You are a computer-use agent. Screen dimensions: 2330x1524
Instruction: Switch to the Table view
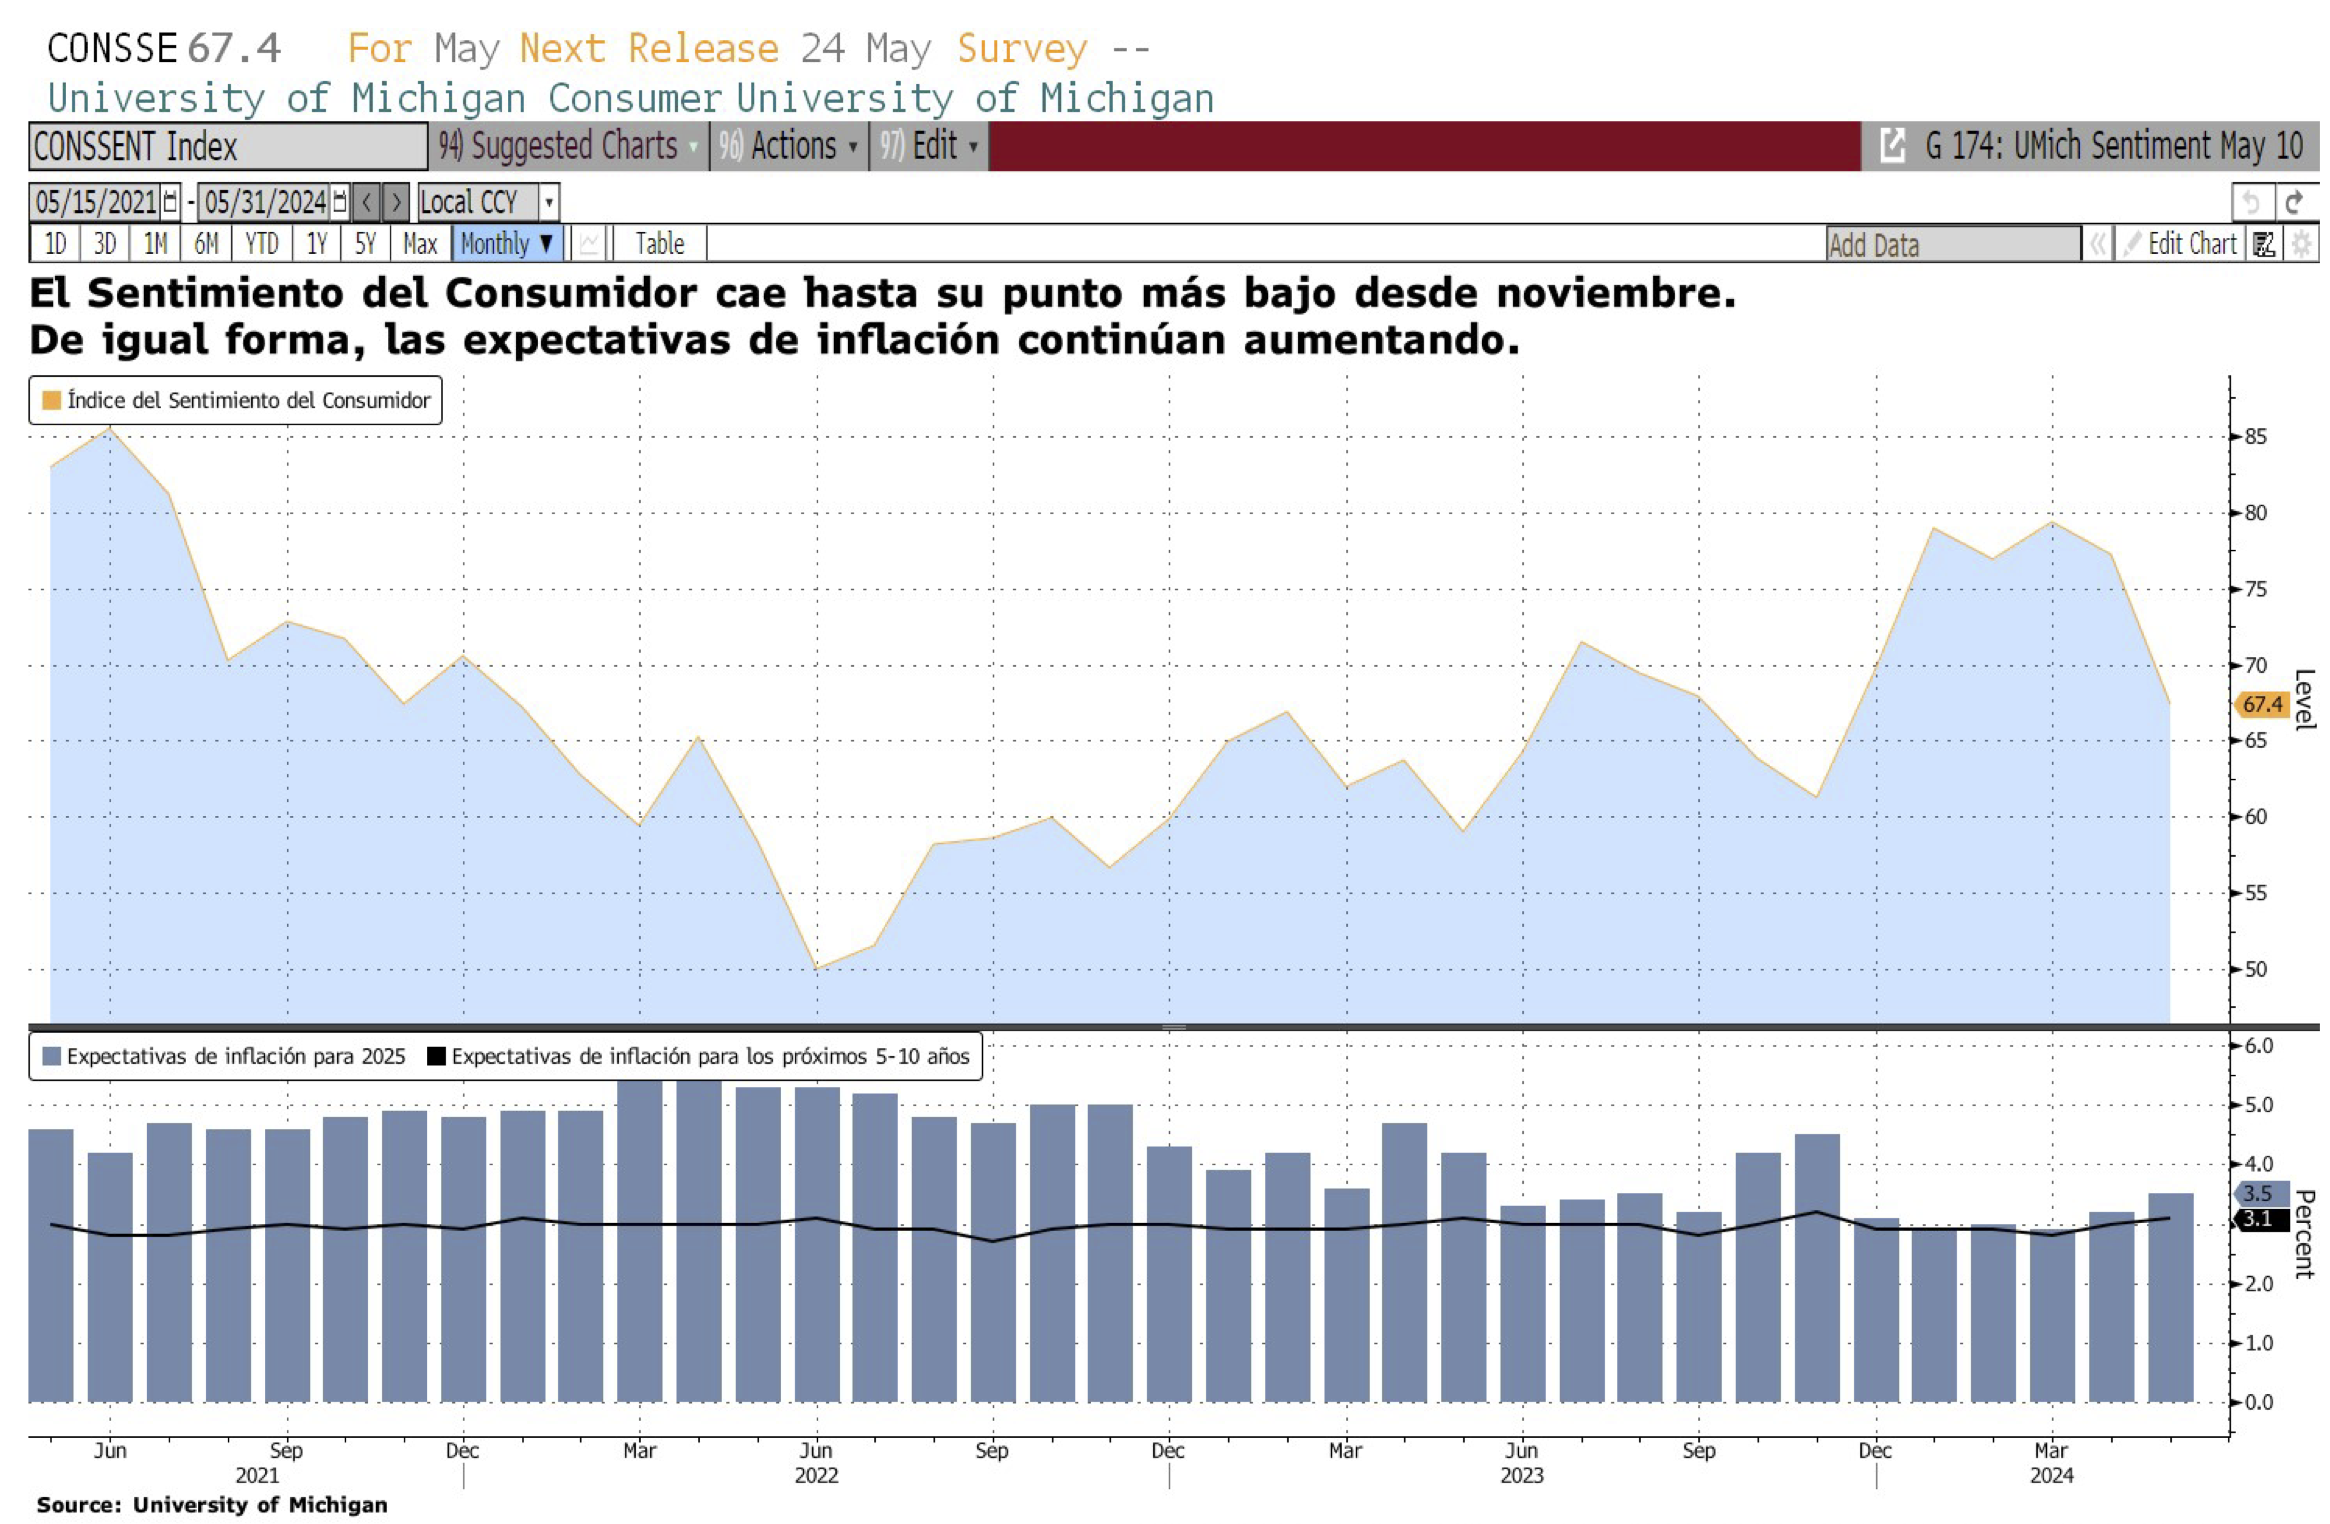660,244
